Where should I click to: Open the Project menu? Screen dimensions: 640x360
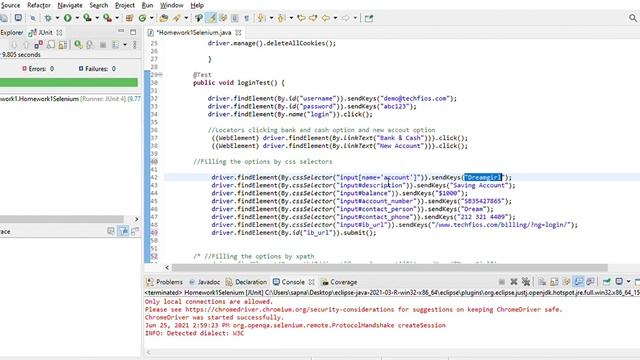(124, 5)
